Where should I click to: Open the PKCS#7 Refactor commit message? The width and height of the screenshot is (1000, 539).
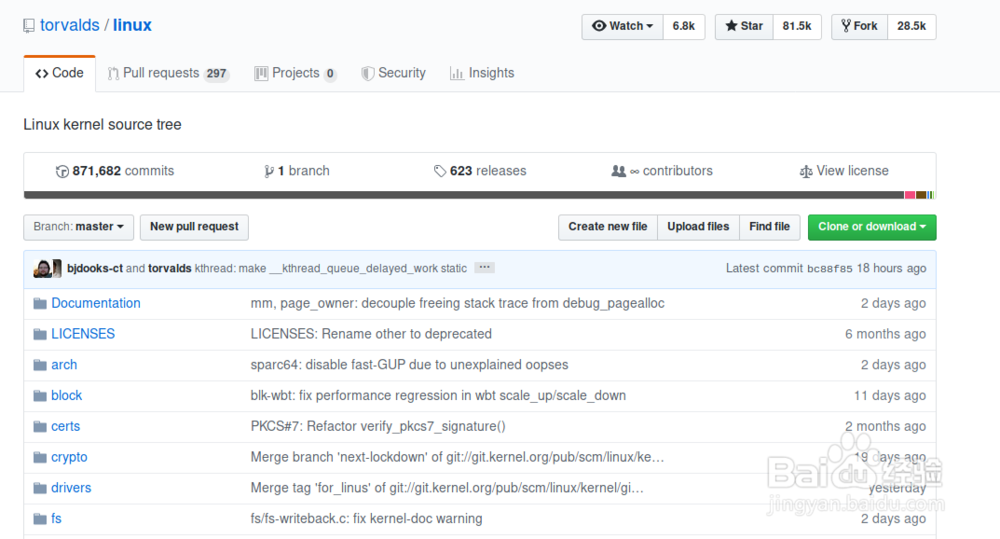coord(378,426)
